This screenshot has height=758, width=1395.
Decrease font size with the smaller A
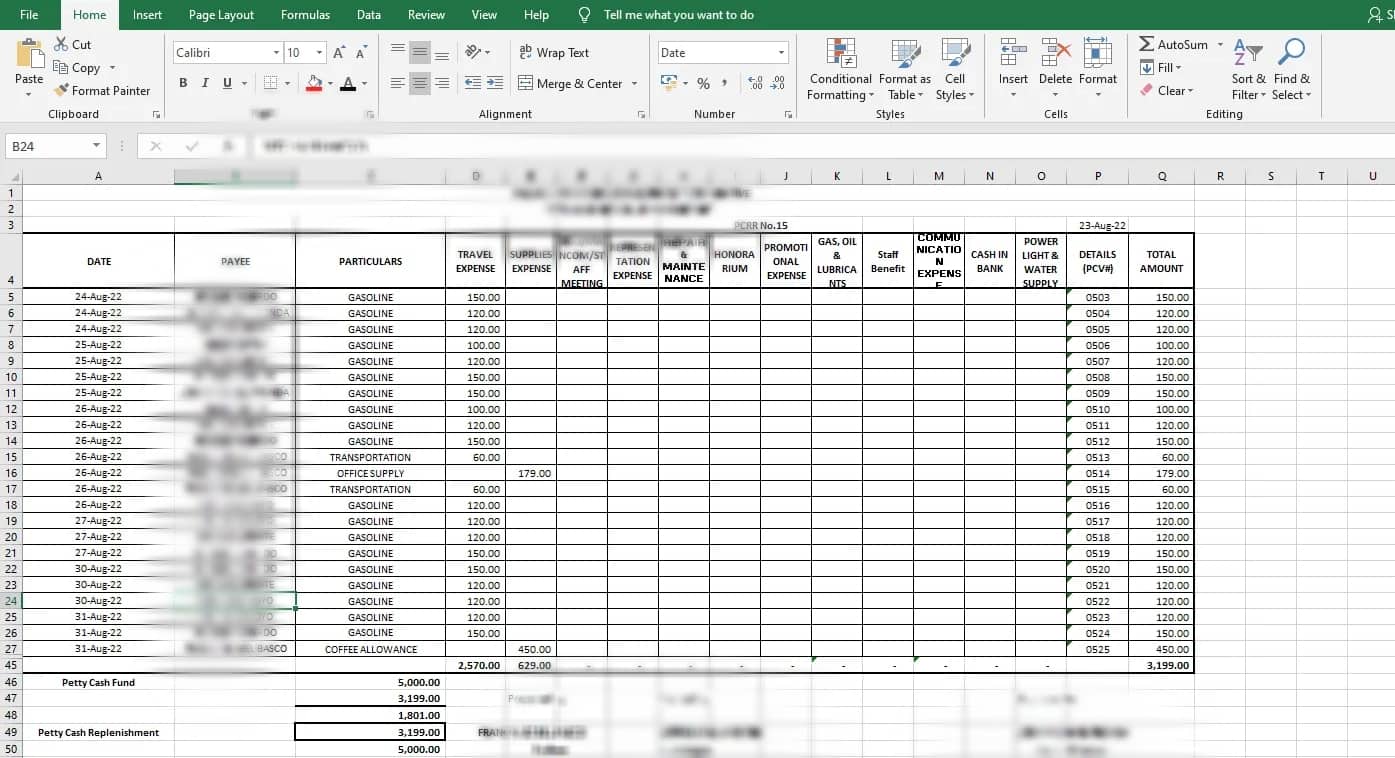(x=360, y=52)
